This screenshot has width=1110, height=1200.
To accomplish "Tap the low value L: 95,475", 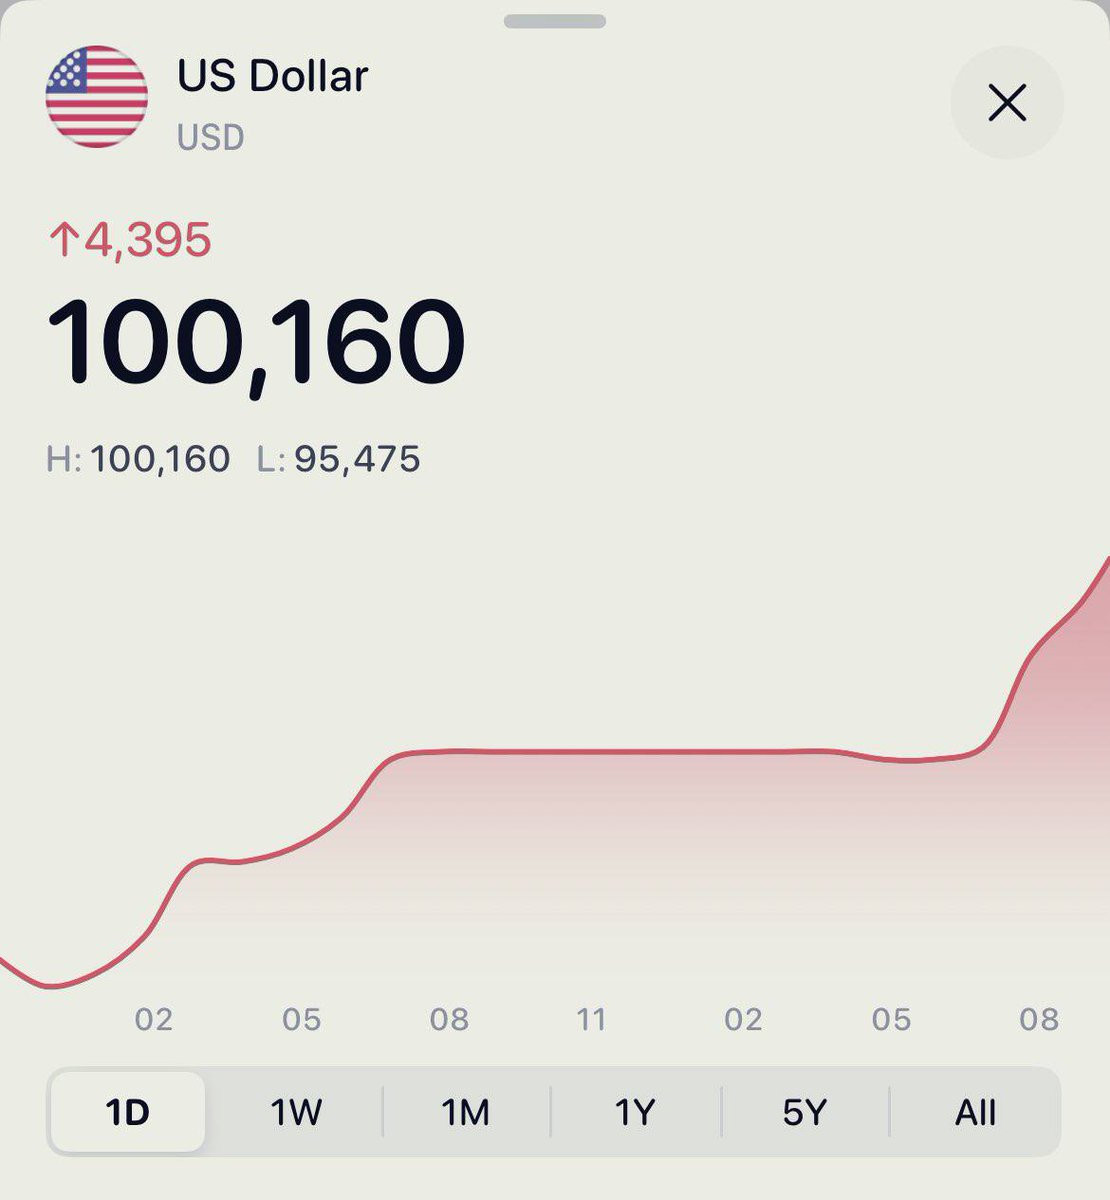I will coord(339,459).
